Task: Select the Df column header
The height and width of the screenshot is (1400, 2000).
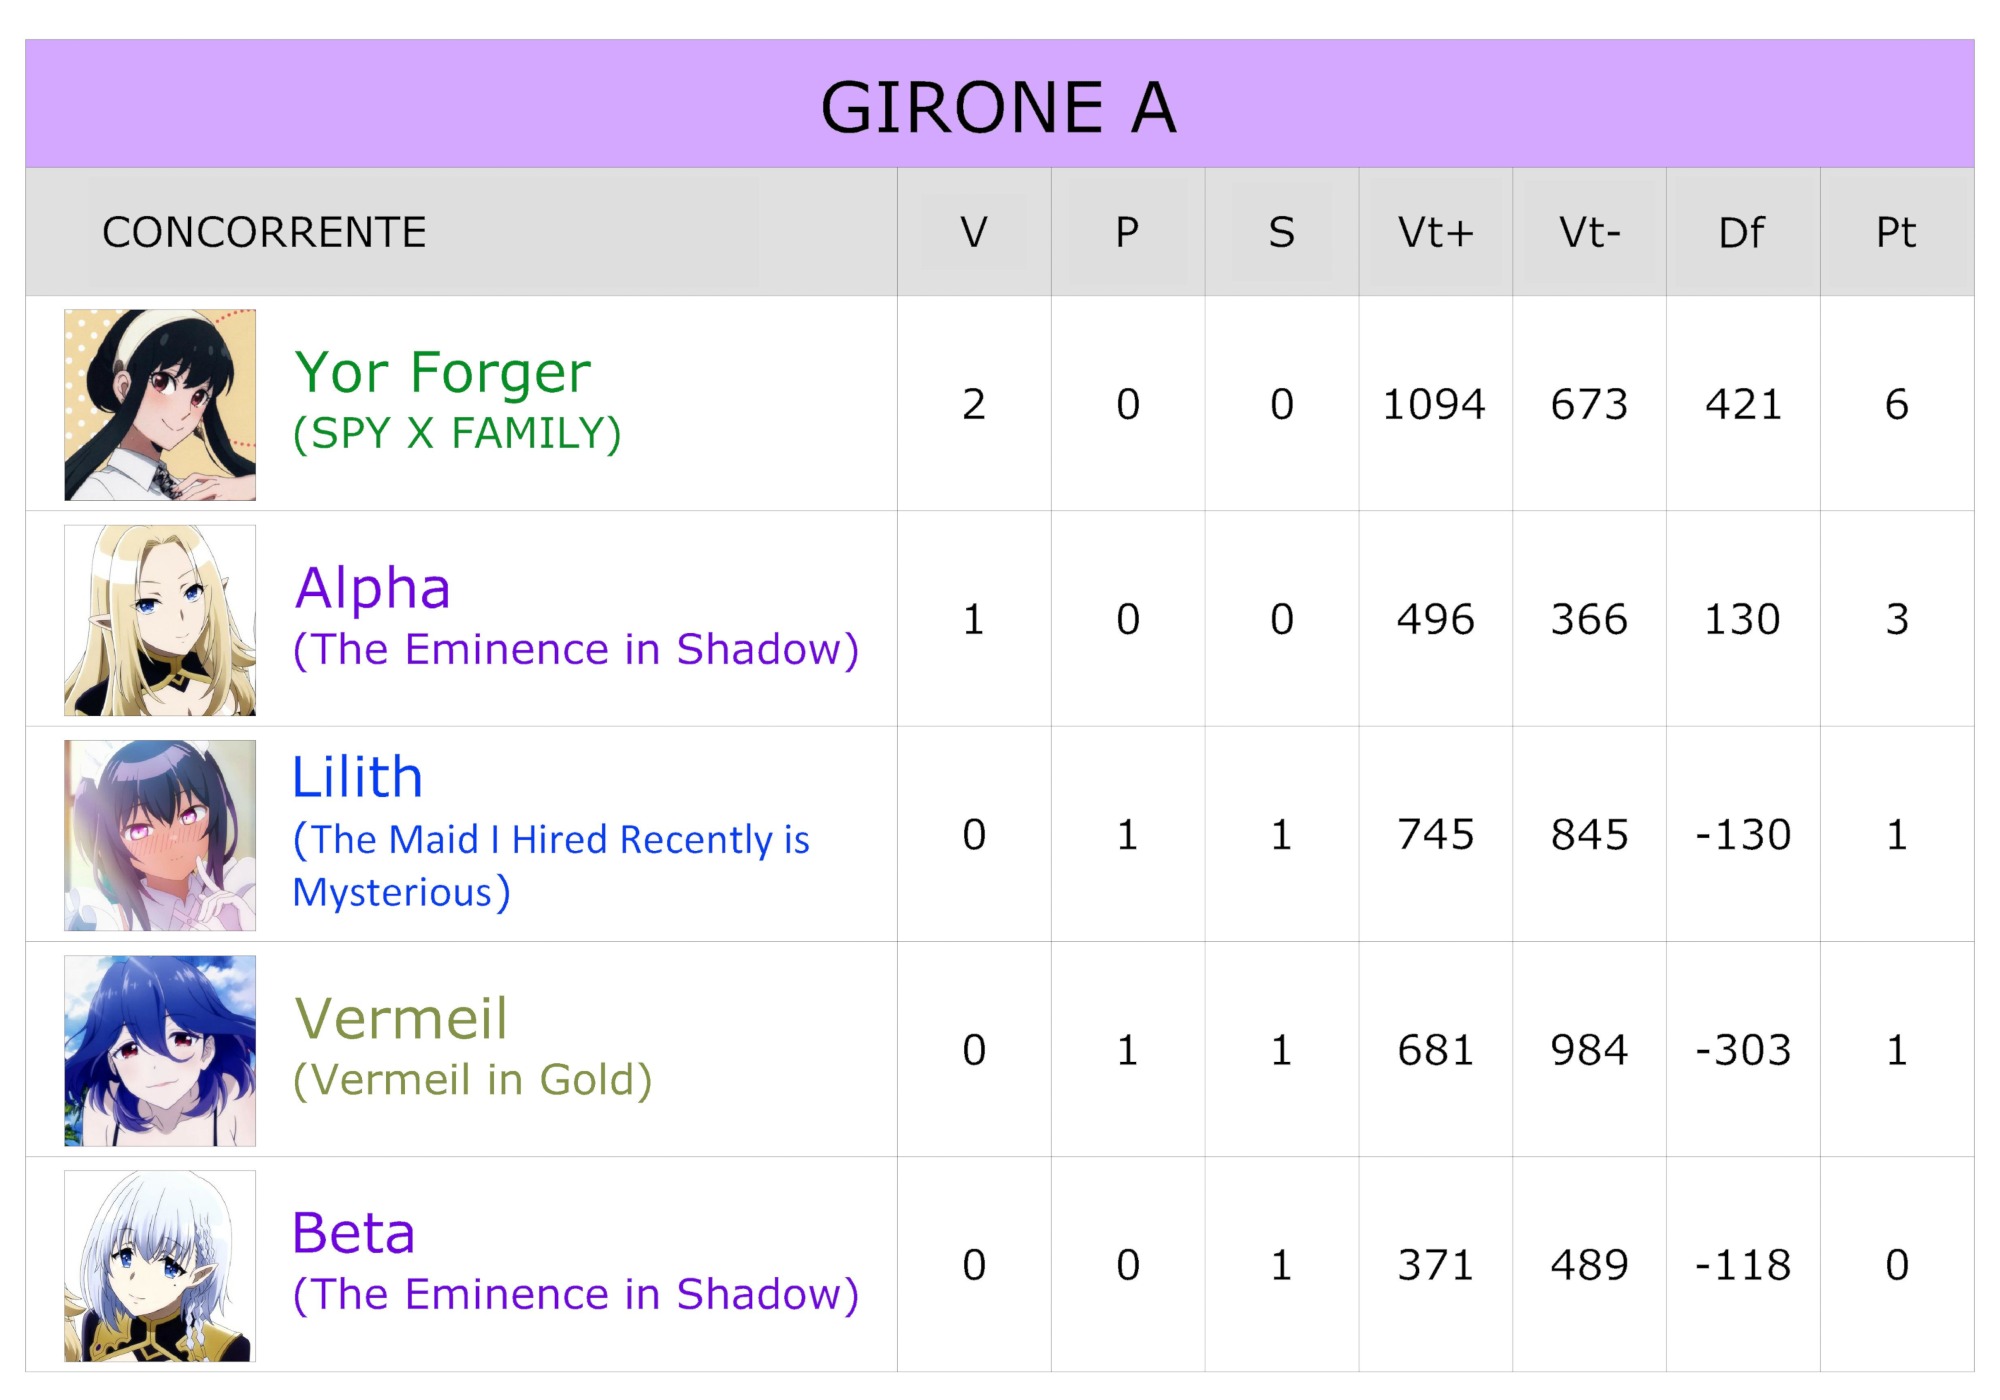Action: point(1742,232)
